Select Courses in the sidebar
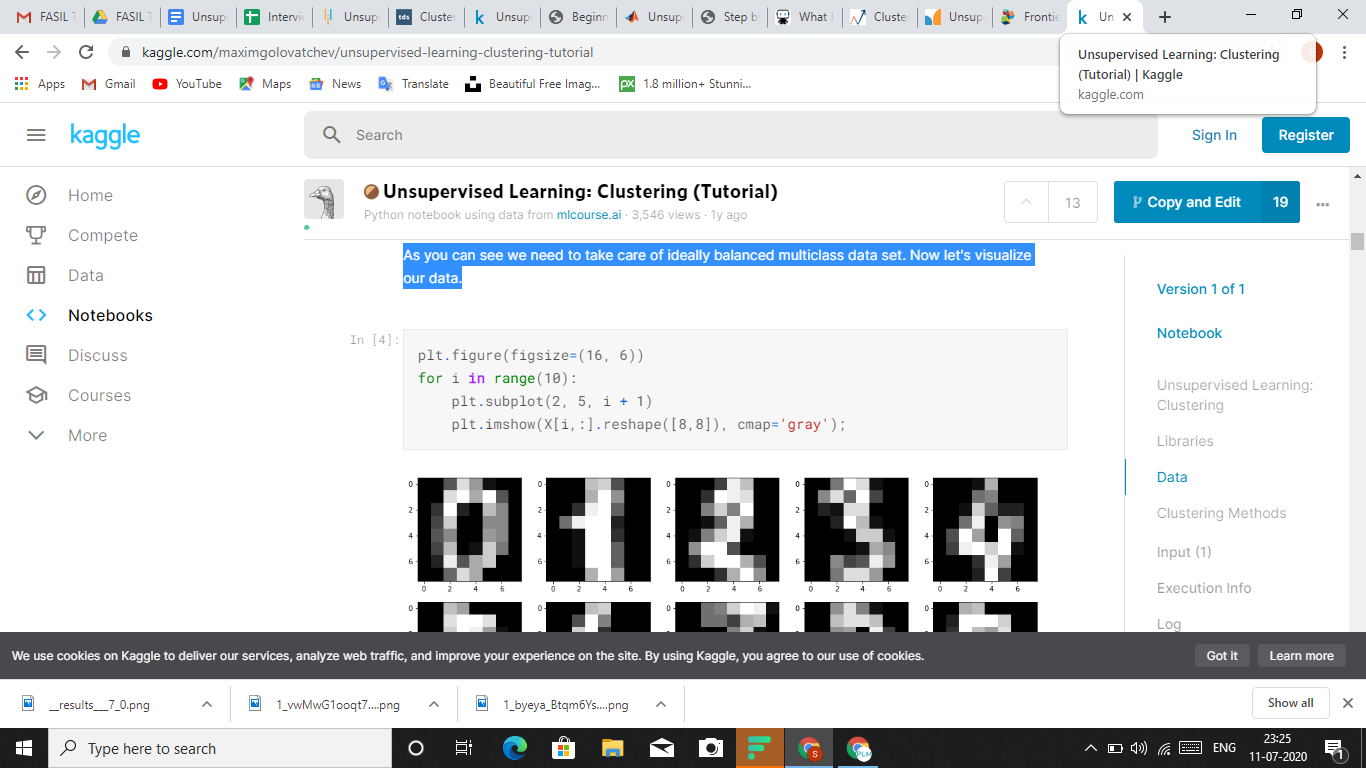 pos(99,395)
